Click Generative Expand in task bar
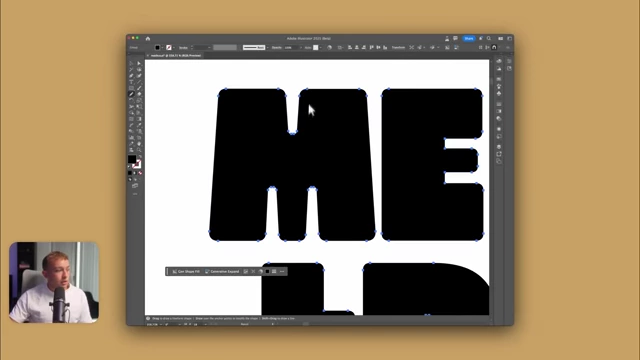Screen dimensions: 640x360 (222, 271)
